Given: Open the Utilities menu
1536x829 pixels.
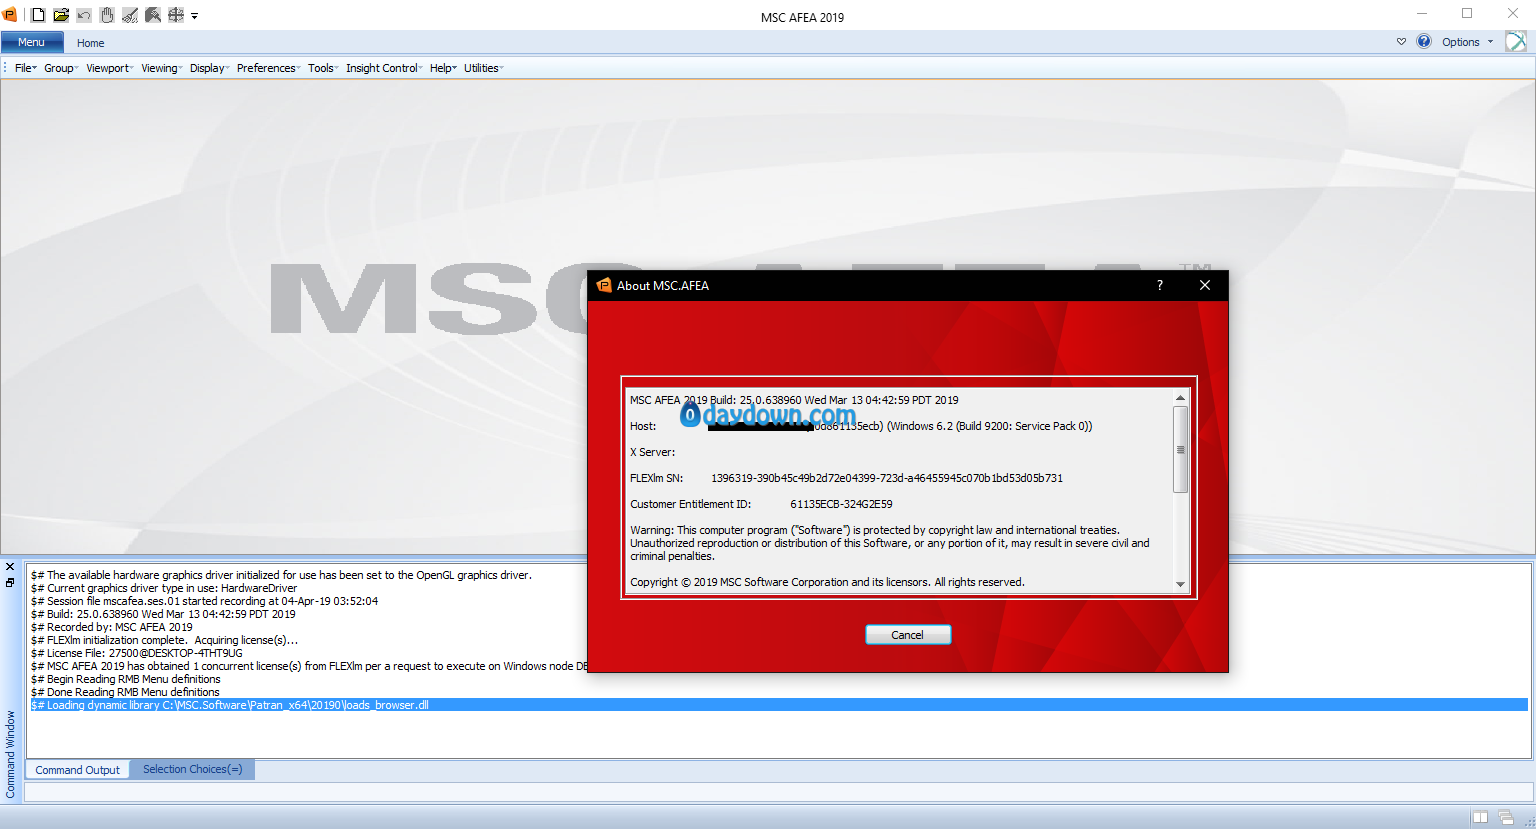Looking at the screenshot, I should coord(483,68).
